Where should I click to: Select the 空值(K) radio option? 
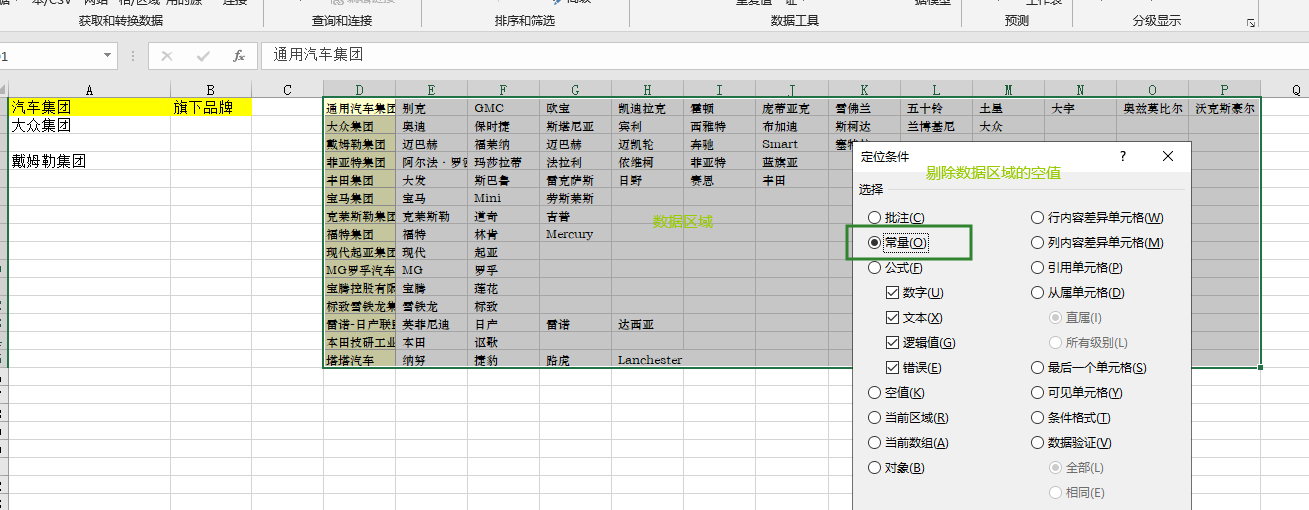(x=897, y=393)
